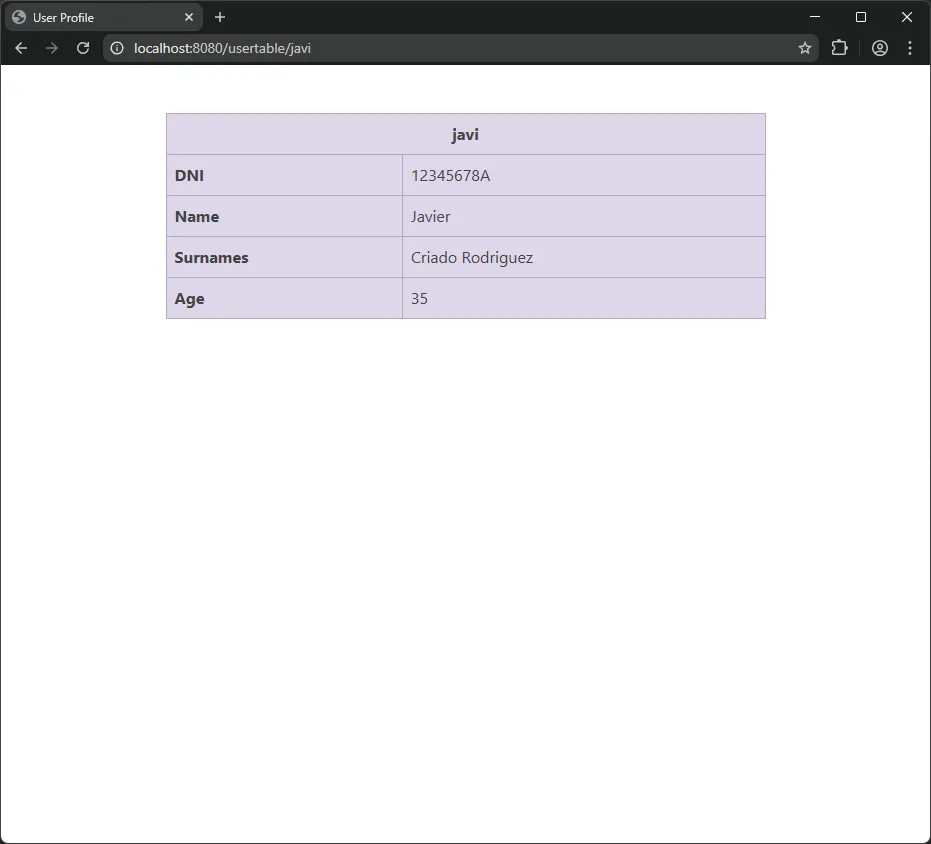Bookmark this page using the star icon
The height and width of the screenshot is (844, 931).
pos(805,47)
